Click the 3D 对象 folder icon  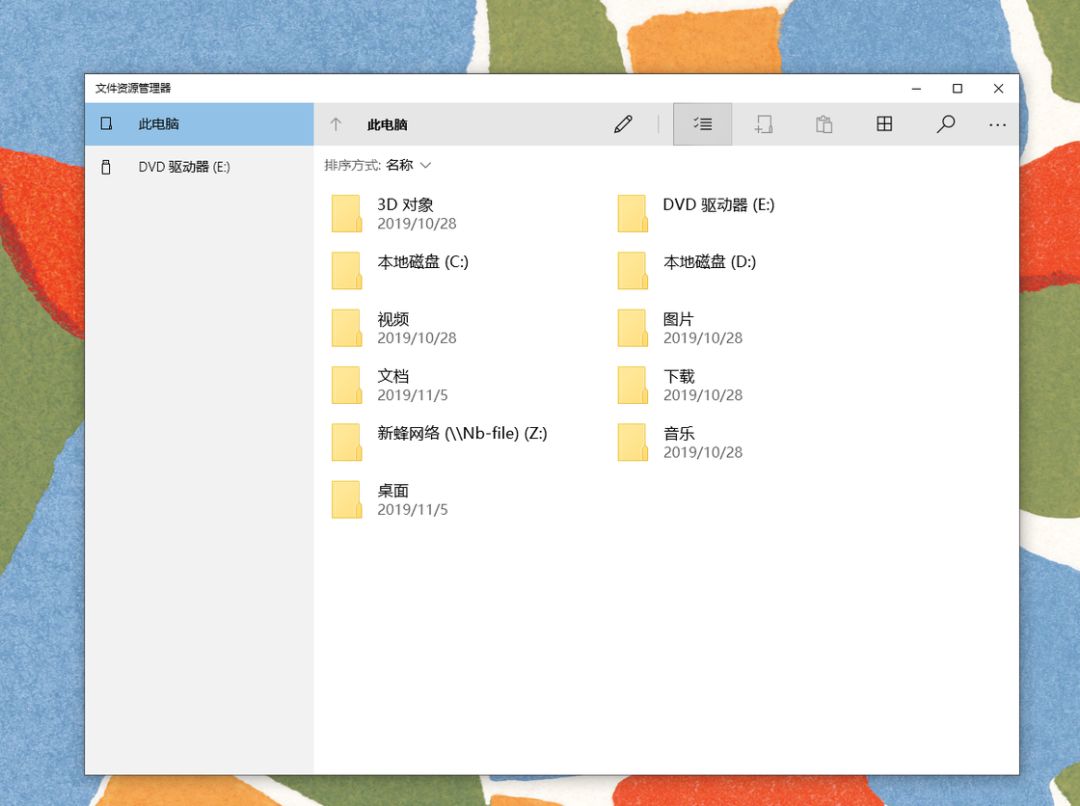click(x=346, y=214)
